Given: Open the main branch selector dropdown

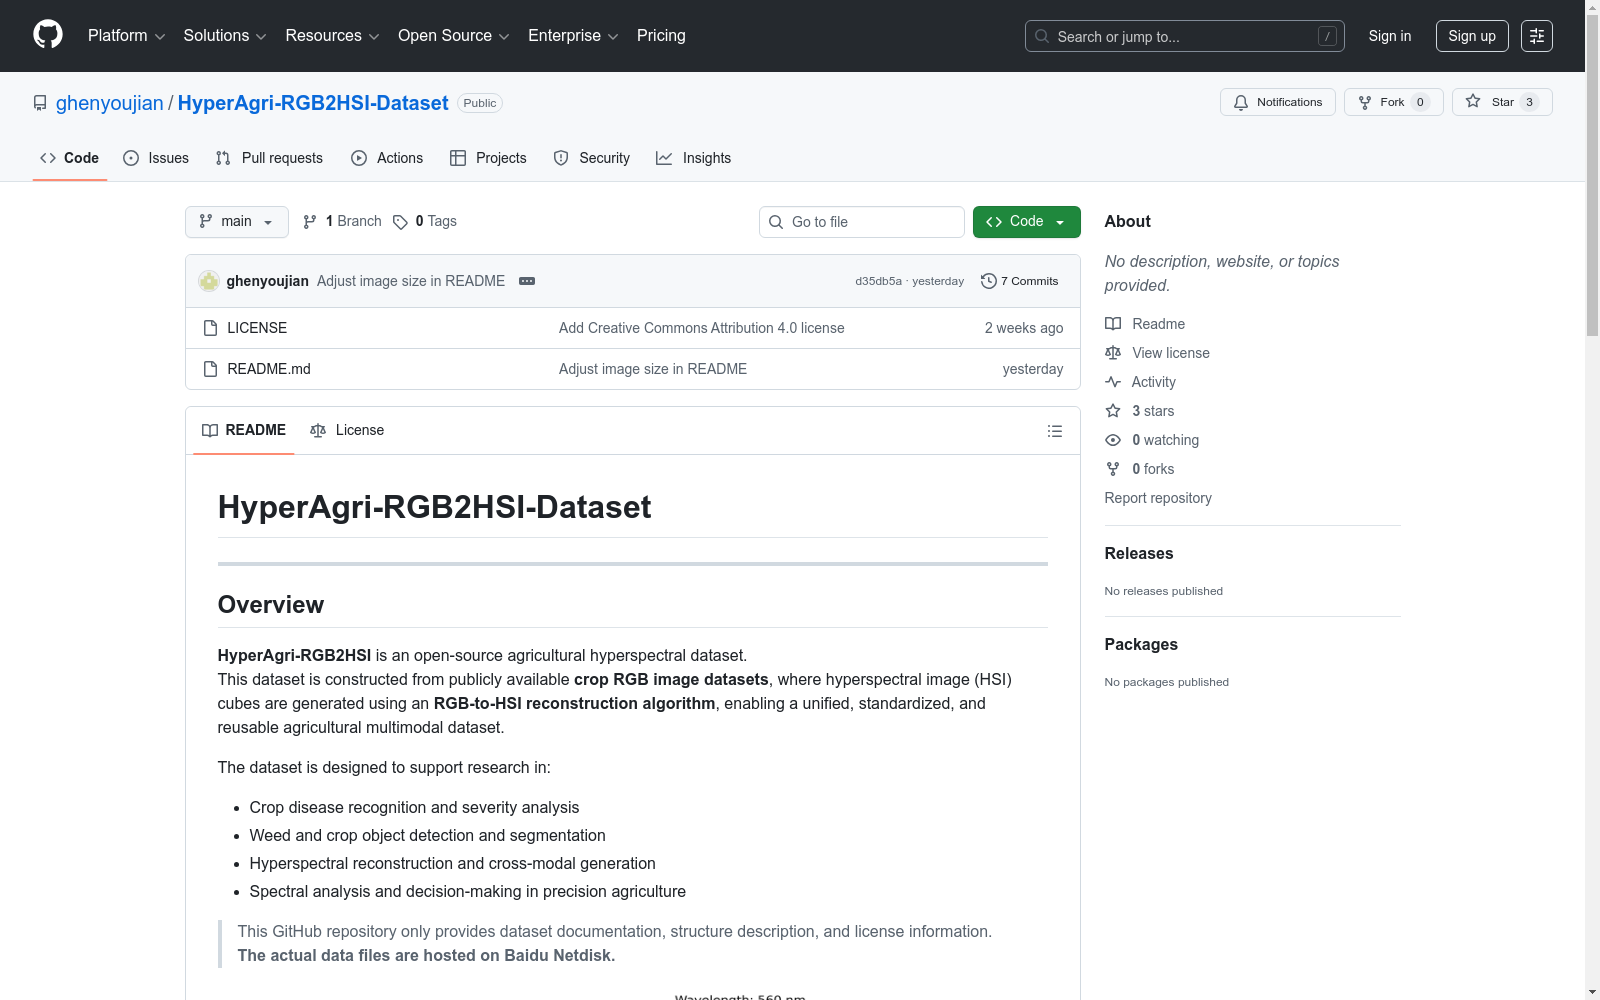Looking at the screenshot, I should [237, 222].
